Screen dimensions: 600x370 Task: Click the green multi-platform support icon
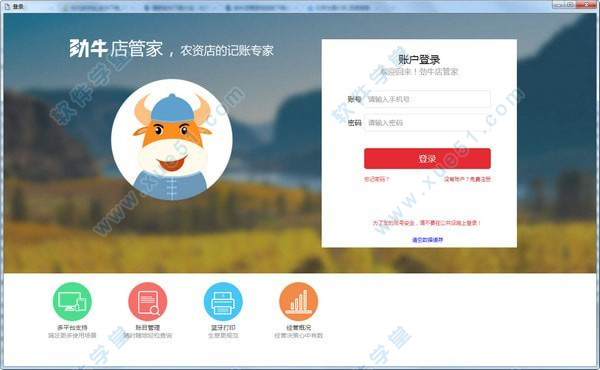[72, 301]
